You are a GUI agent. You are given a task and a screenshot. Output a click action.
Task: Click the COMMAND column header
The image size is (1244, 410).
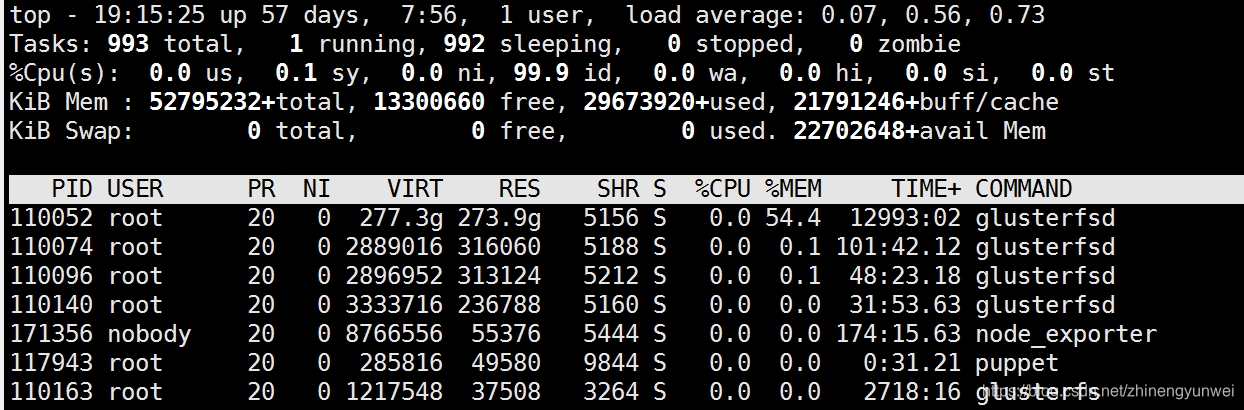[x=1024, y=189]
